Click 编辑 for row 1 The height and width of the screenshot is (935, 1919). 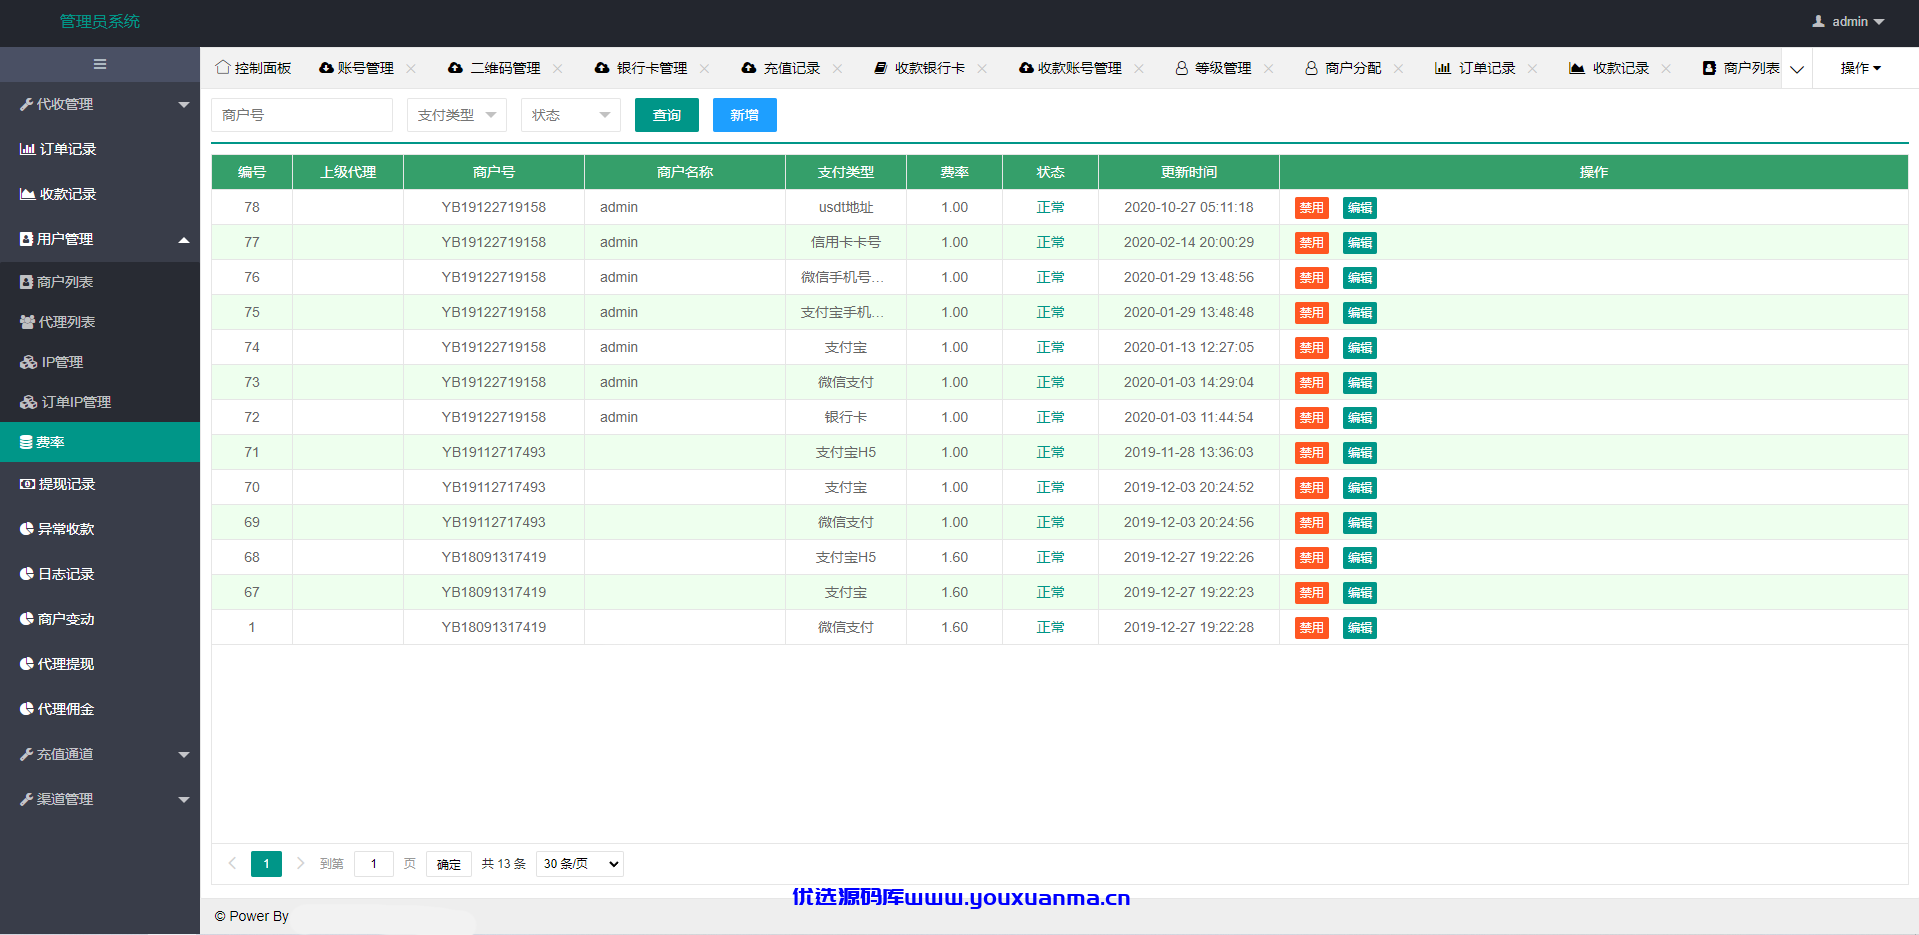click(x=1360, y=628)
